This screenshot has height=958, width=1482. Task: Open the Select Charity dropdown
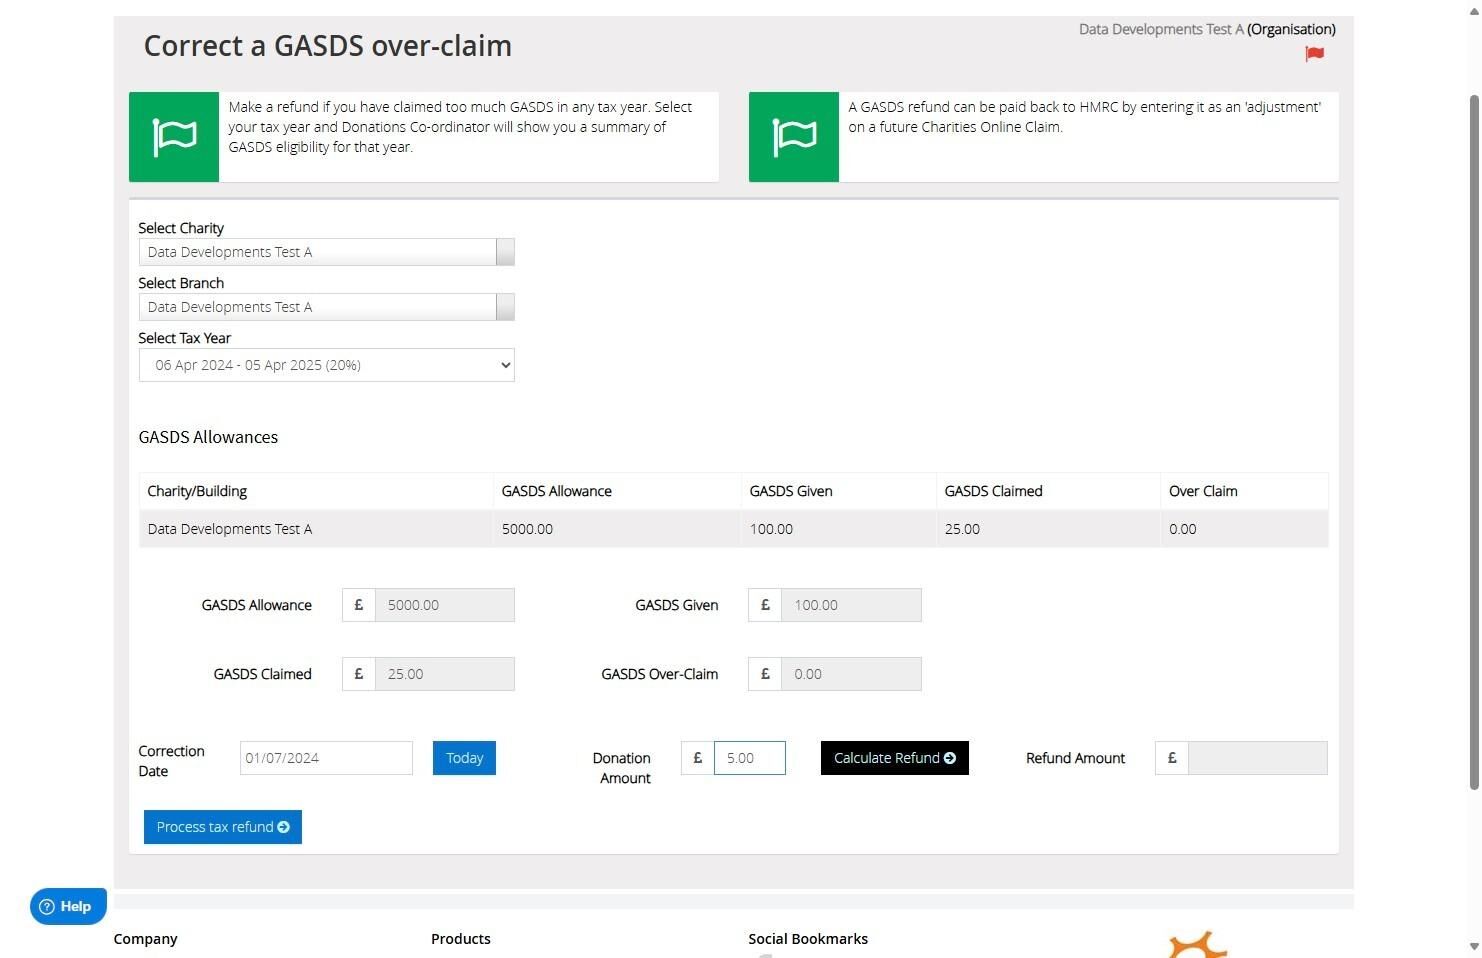[326, 252]
